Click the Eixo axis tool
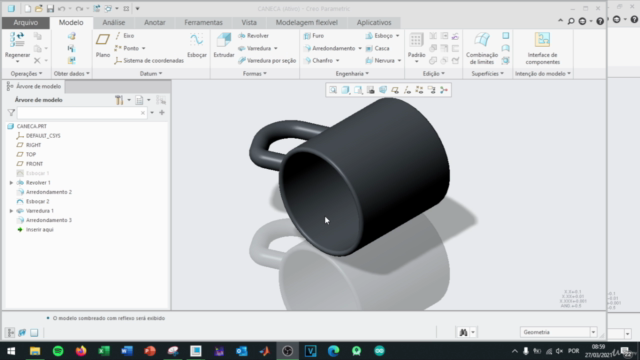 coord(124,36)
